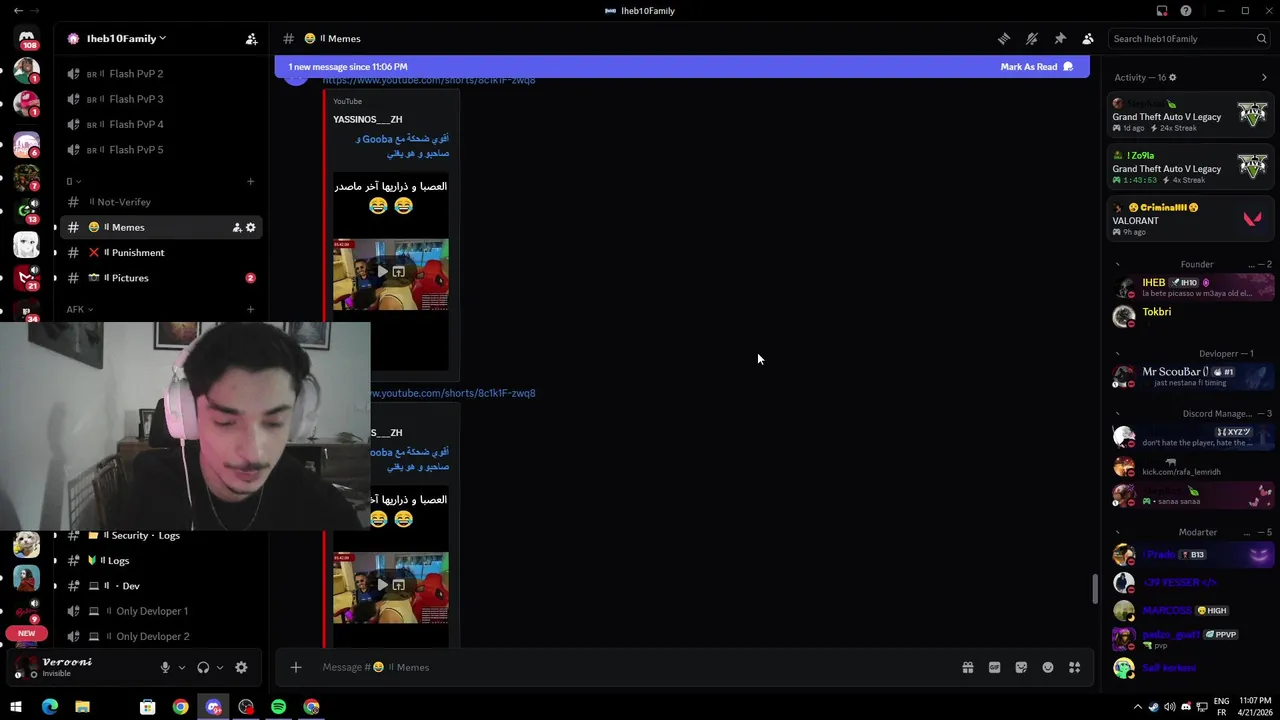The width and height of the screenshot is (1280, 720).
Task: Open the headphone output options chevron
Action: pyautogui.click(x=219, y=668)
